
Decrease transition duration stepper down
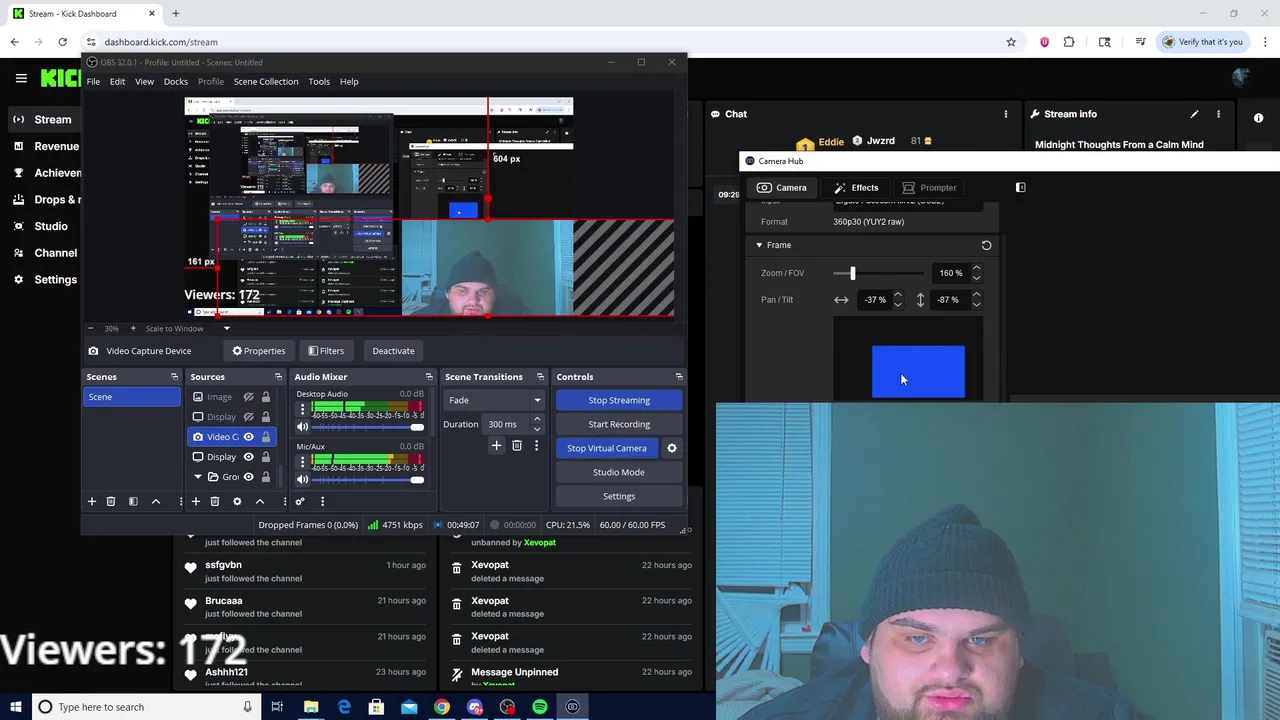click(537, 429)
